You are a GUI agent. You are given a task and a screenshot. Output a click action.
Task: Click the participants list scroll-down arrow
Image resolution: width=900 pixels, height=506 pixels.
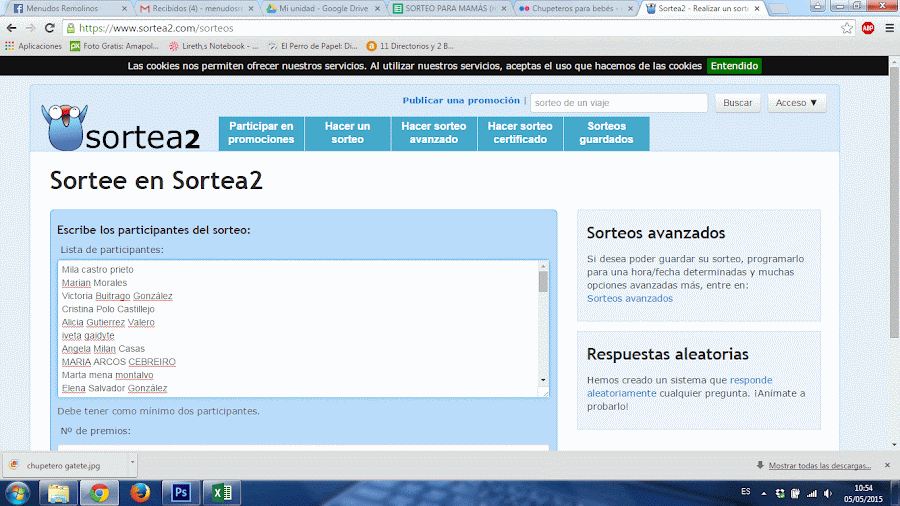point(543,380)
